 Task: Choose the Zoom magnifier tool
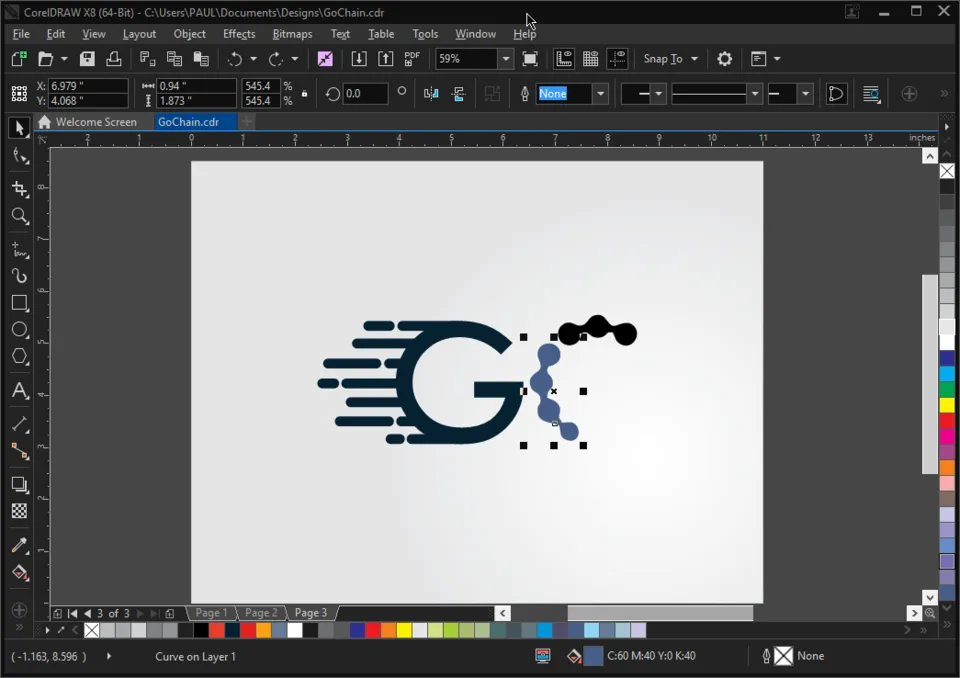pyautogui.click(x=20, y=216)
